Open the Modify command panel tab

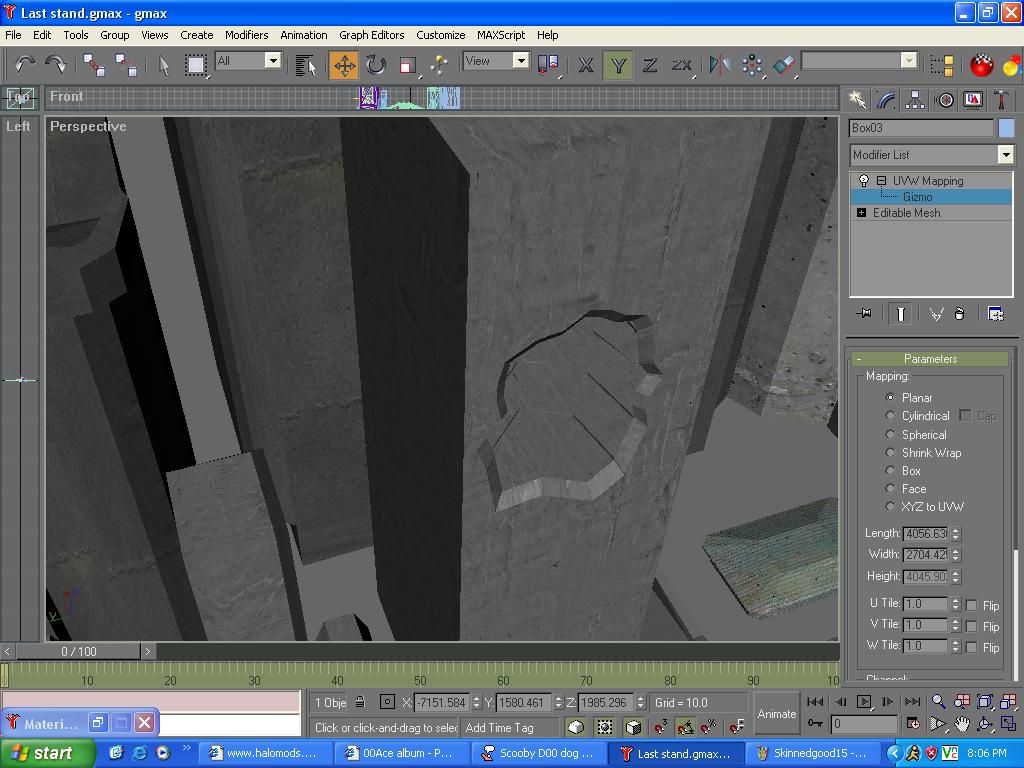886,100
